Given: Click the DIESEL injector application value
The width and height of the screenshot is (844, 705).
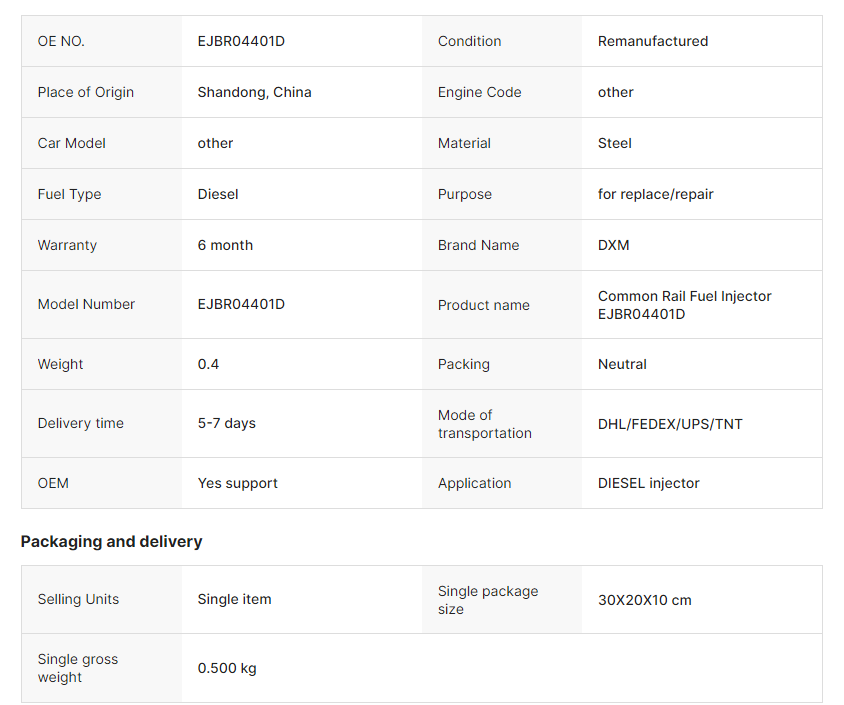Looking at the screenshot, I should (x=648, y=483).
